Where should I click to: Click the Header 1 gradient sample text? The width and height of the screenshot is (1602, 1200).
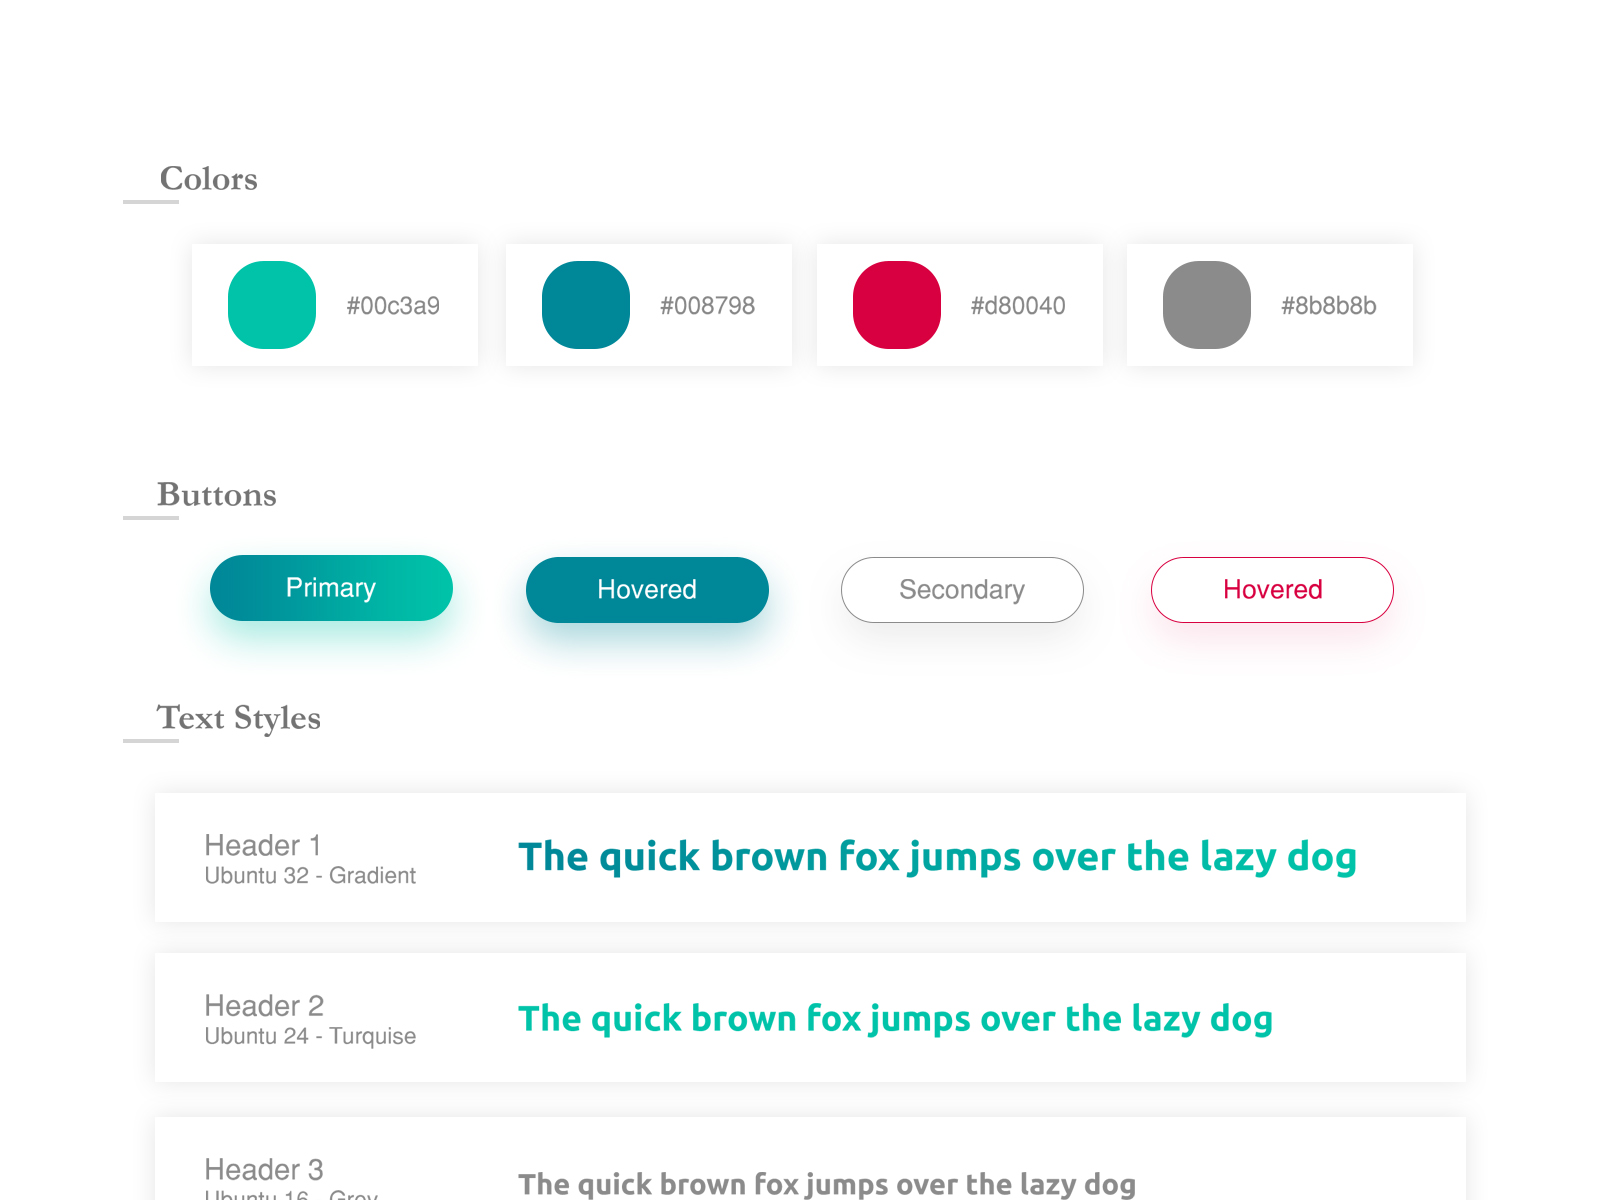click(938, 857)
